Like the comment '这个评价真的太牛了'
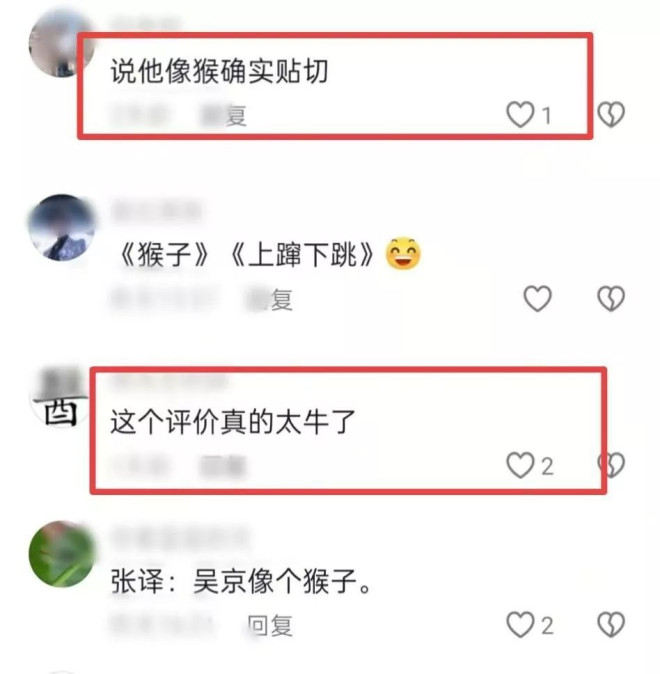The height and width of the screenshot is (674, 660). point(520,465)
